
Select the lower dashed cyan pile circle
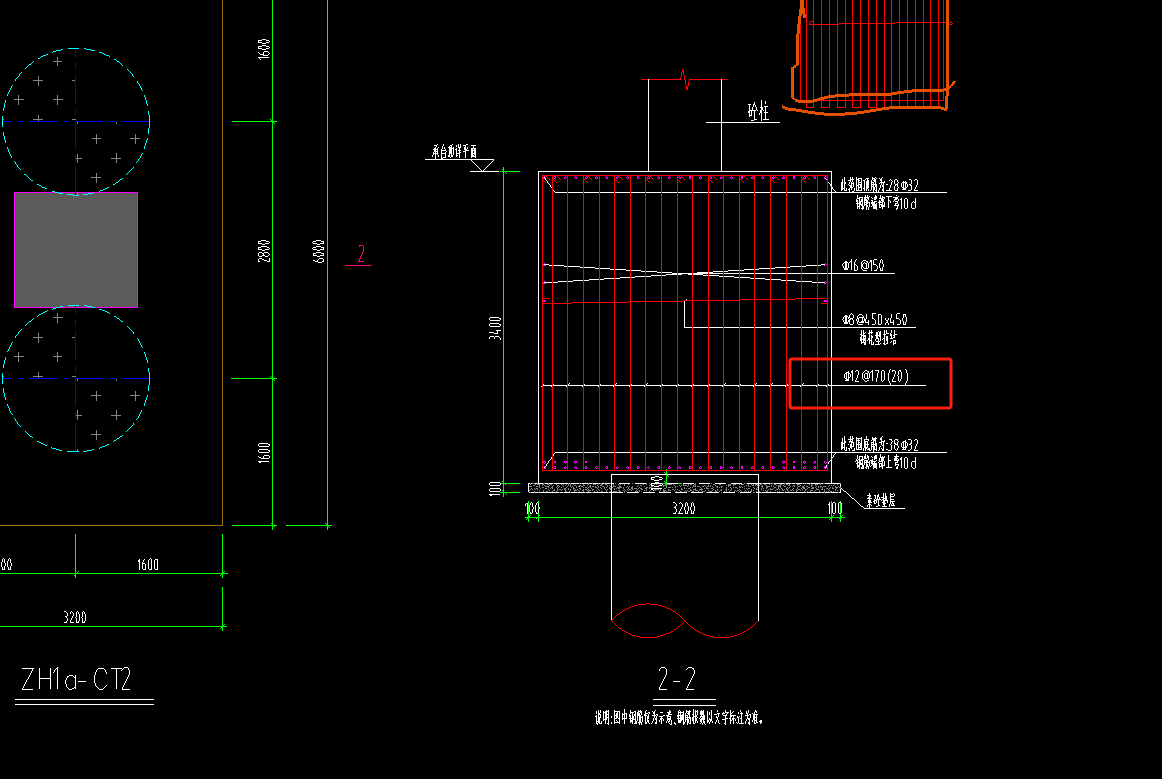76,378
